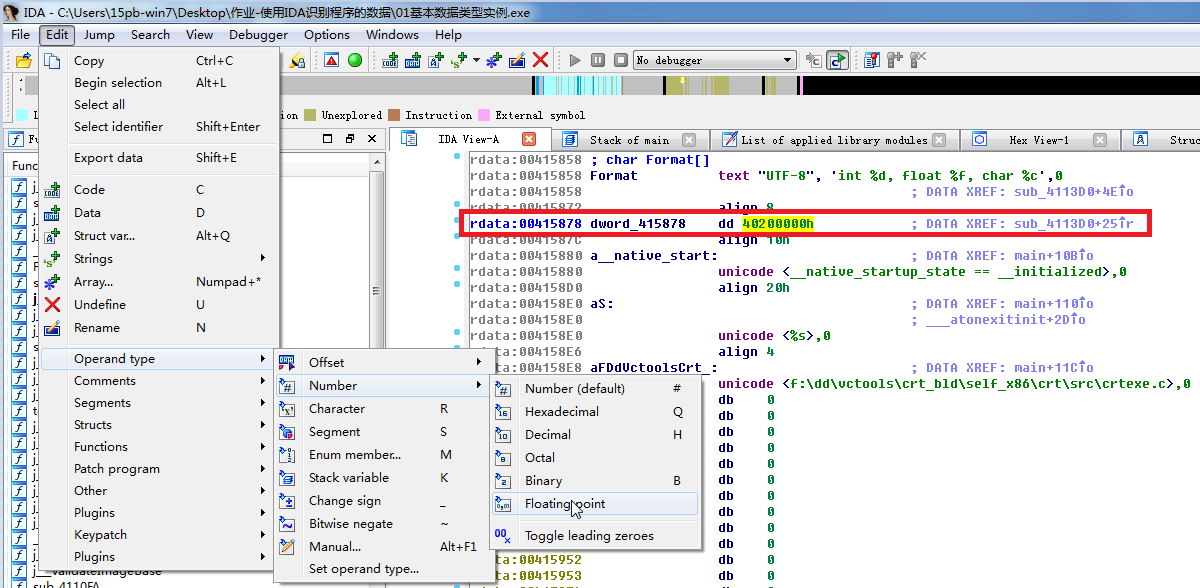Click the blue asterisk array toolbar icon
This screenshot has height=588, width=1200.
pyautogui.click(x=494, y=60)
